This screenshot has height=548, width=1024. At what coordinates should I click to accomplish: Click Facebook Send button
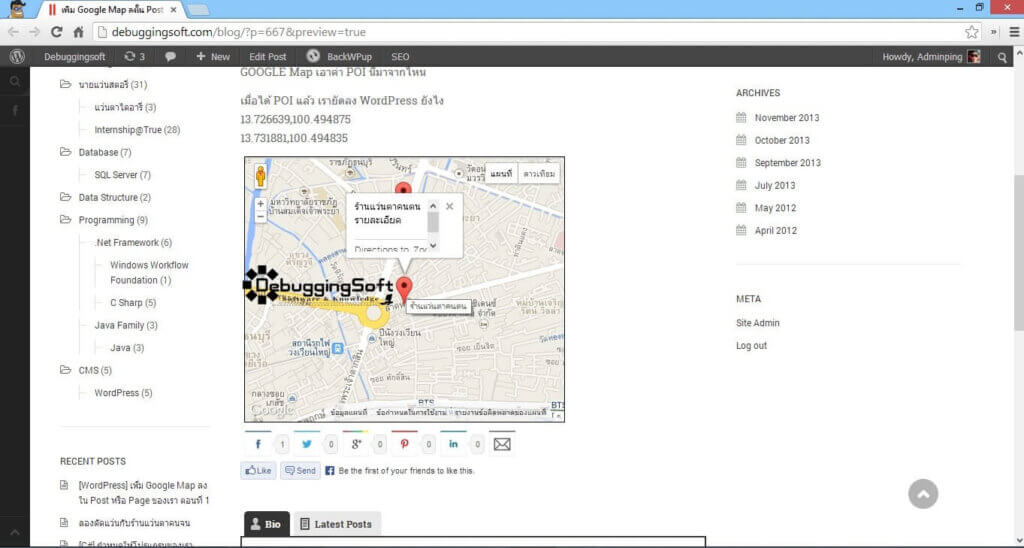tap(300, 470)
